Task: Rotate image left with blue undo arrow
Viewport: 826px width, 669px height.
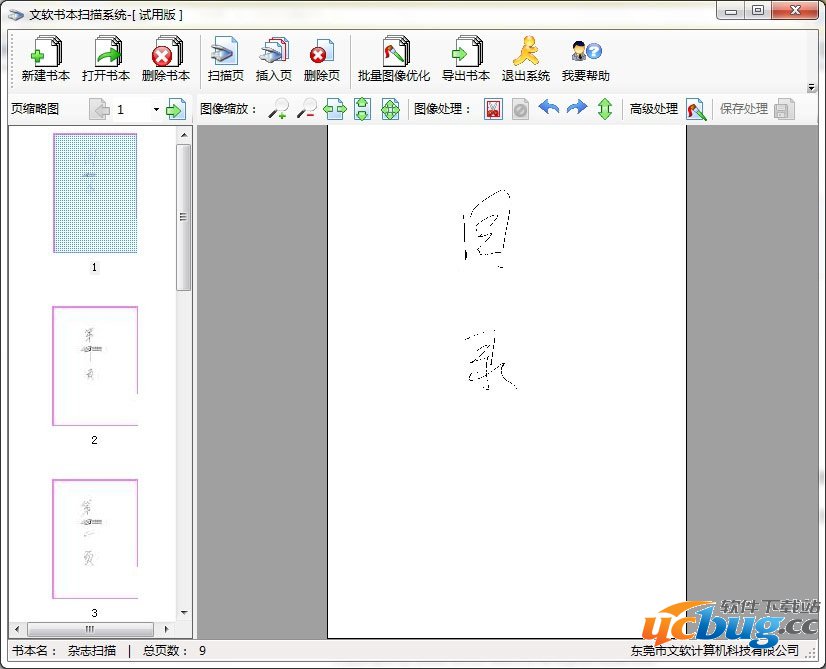Action: (x=549, y=108)
